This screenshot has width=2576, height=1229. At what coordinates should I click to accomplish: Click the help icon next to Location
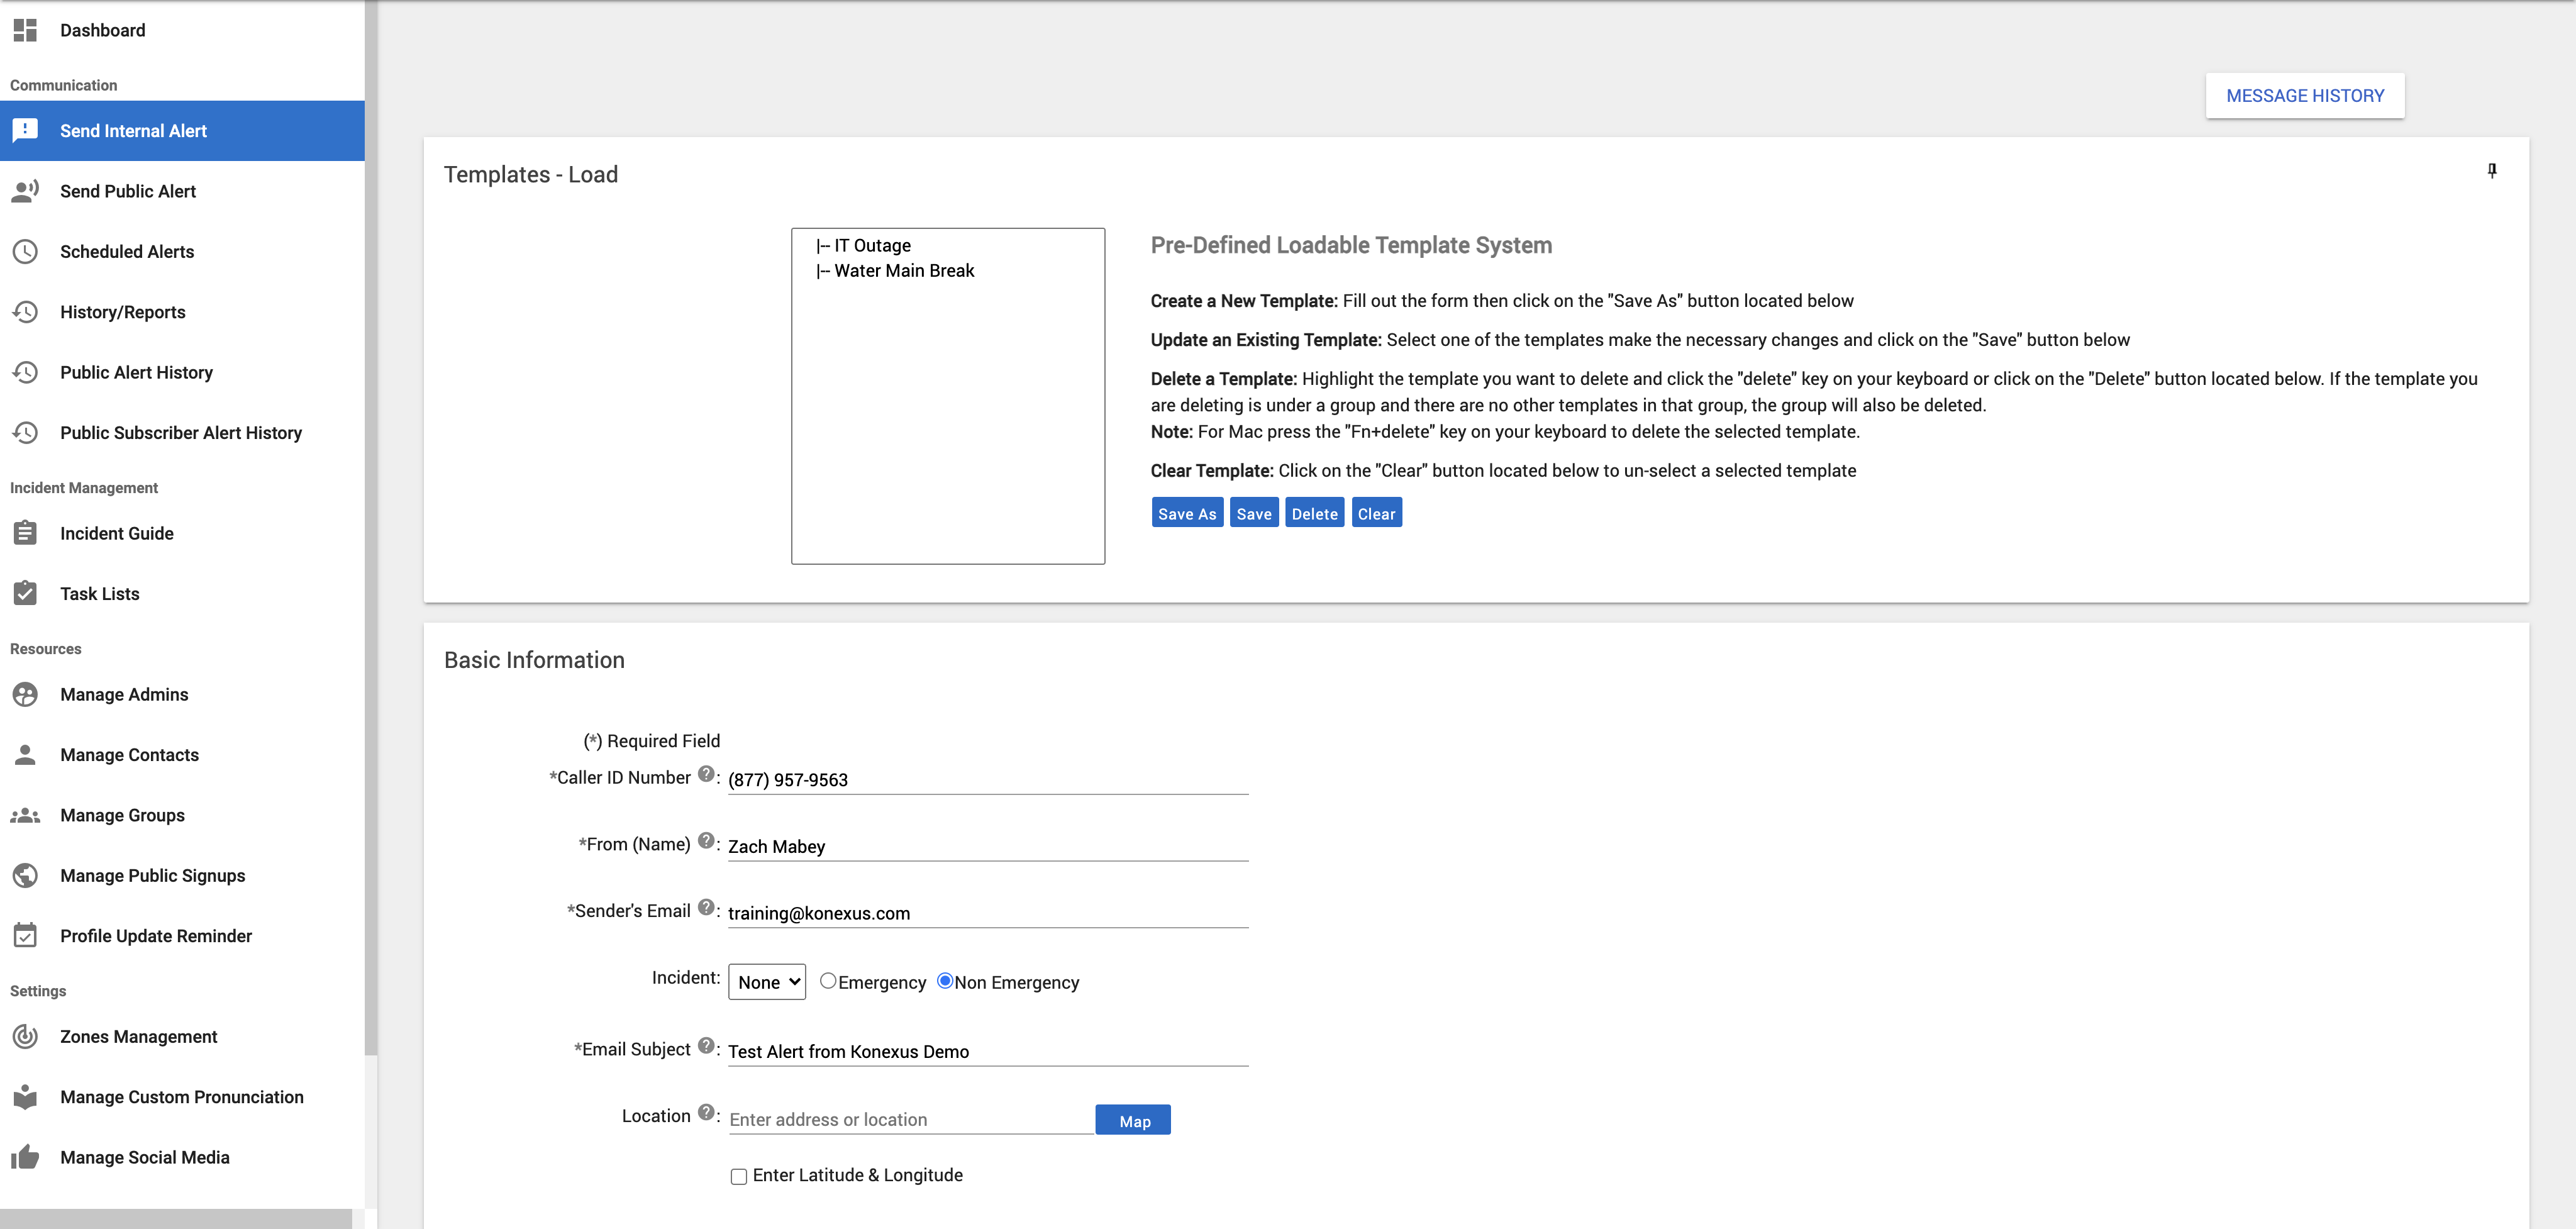click(x=706, y=1112)
